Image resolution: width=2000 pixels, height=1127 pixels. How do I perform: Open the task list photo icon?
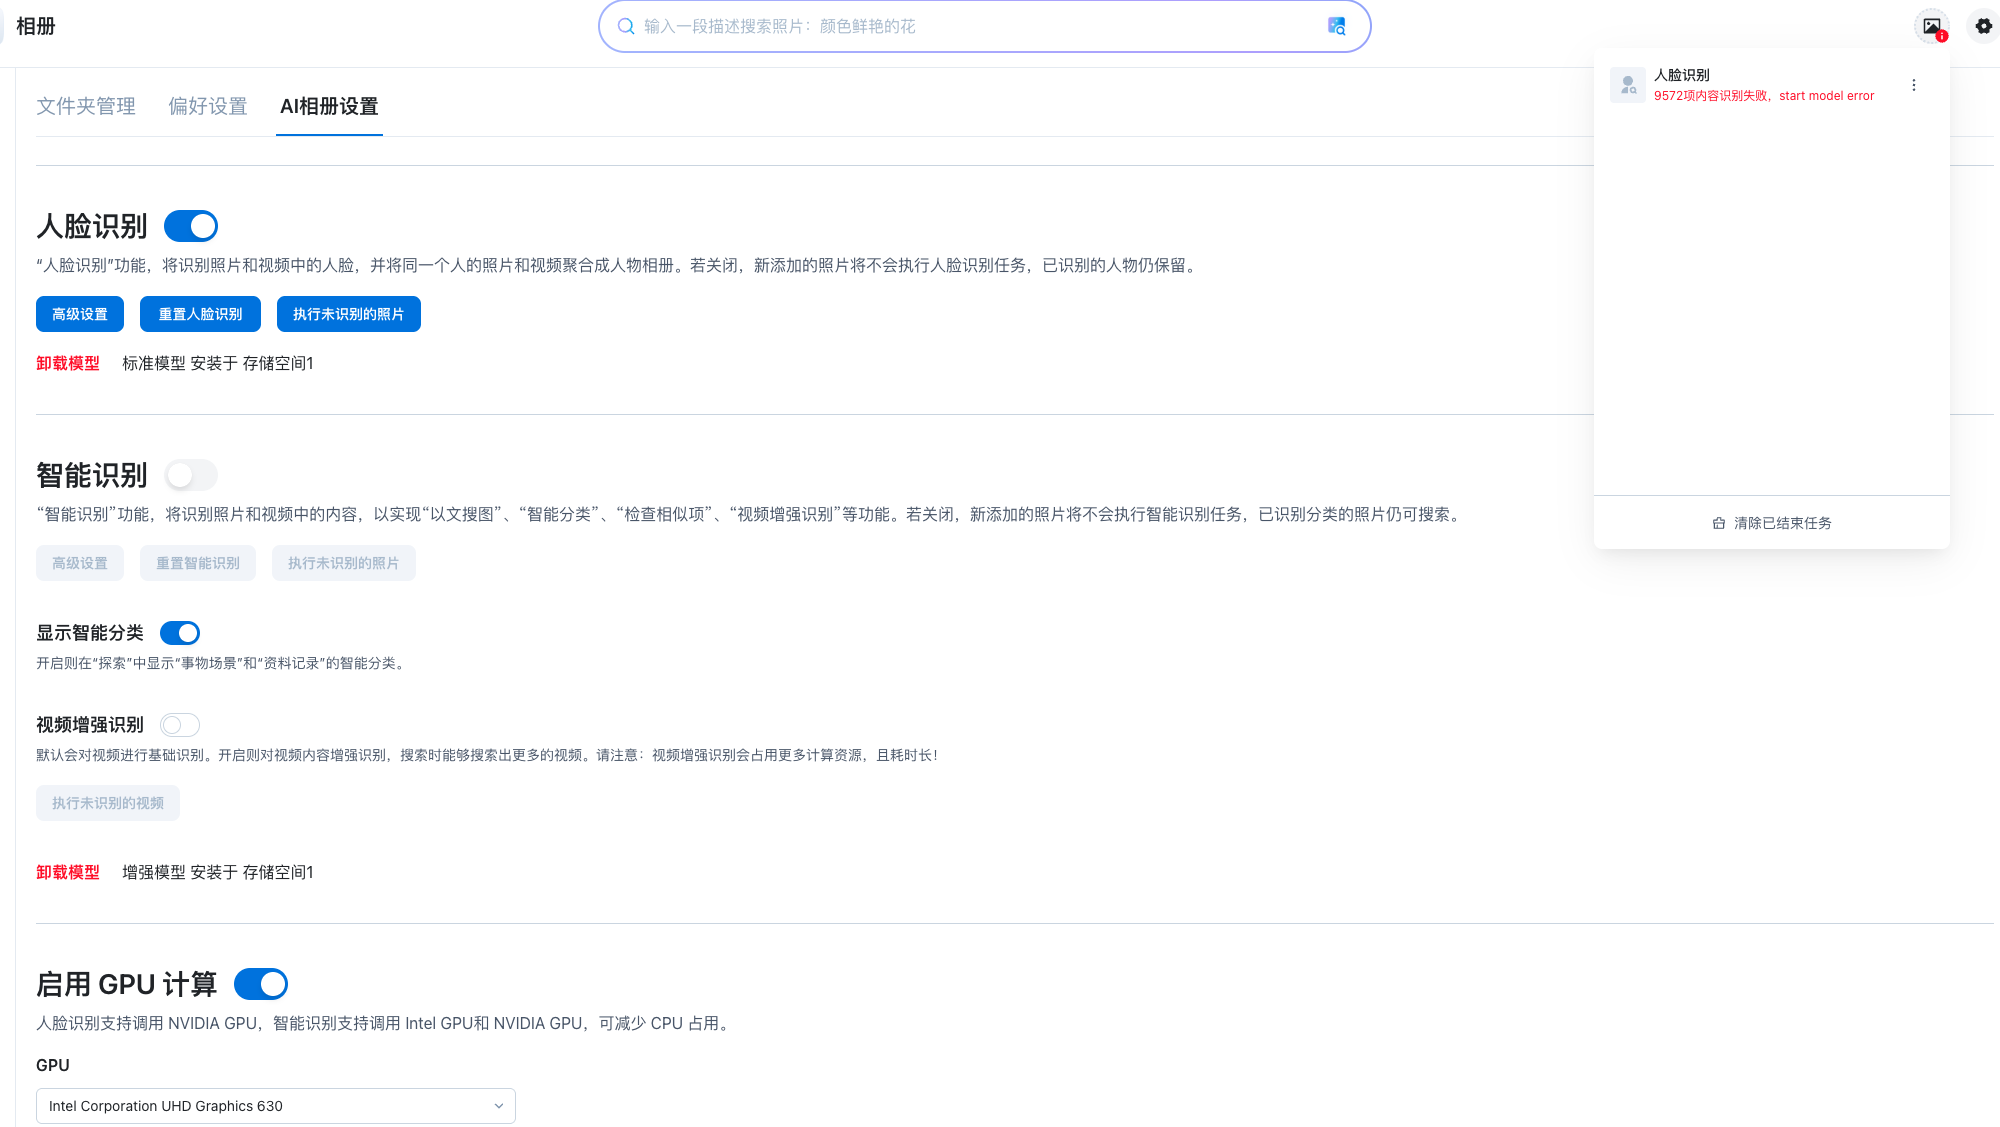tap(1932, 26)
